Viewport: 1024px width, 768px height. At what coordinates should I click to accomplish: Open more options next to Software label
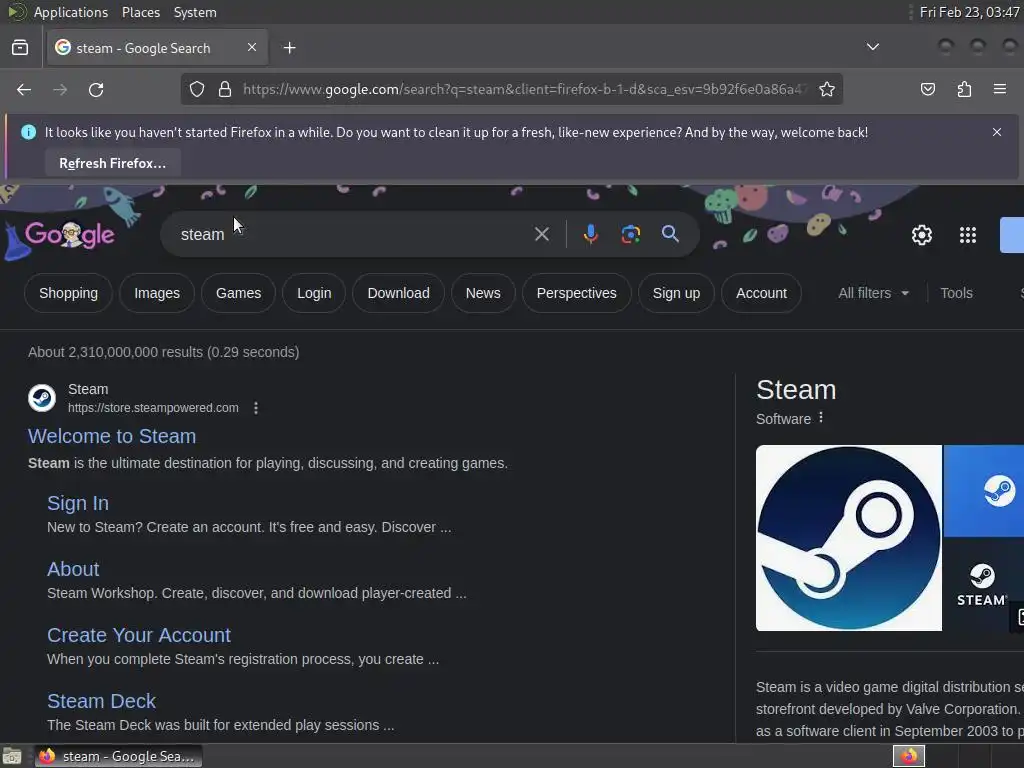click(821, 417)
